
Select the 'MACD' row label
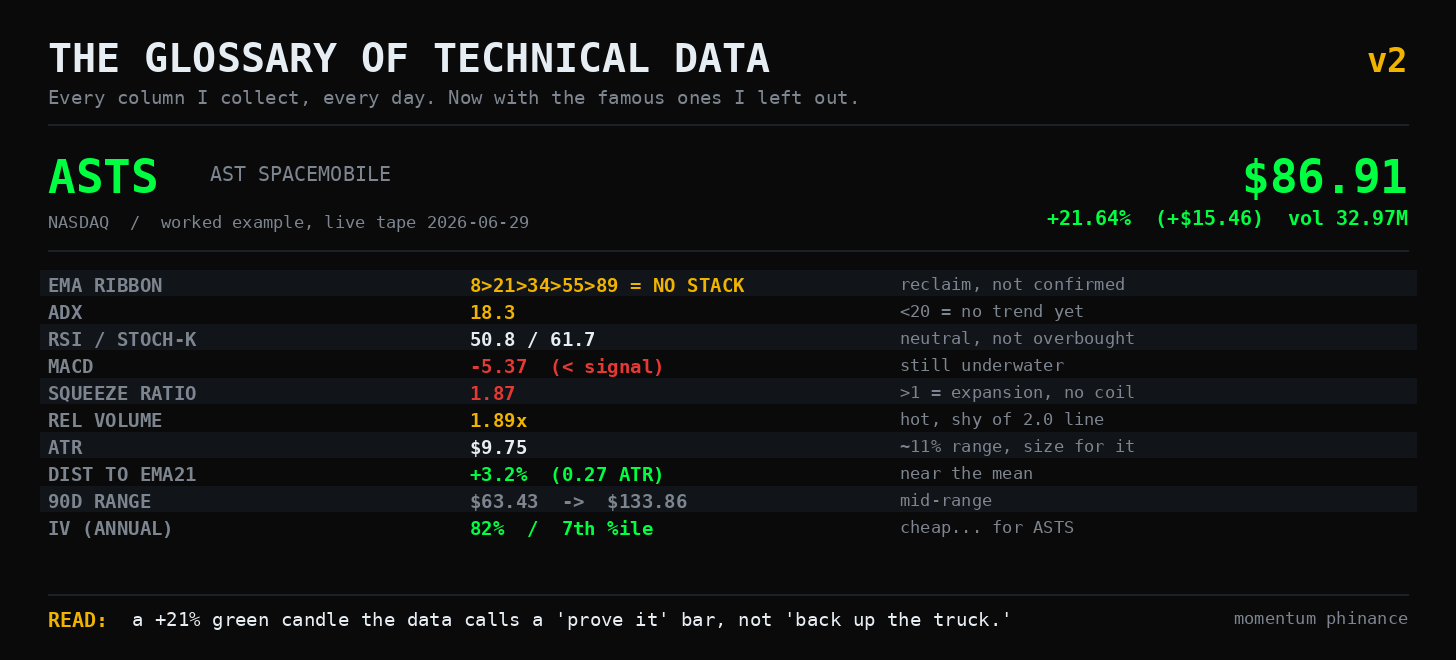point(71,367)
